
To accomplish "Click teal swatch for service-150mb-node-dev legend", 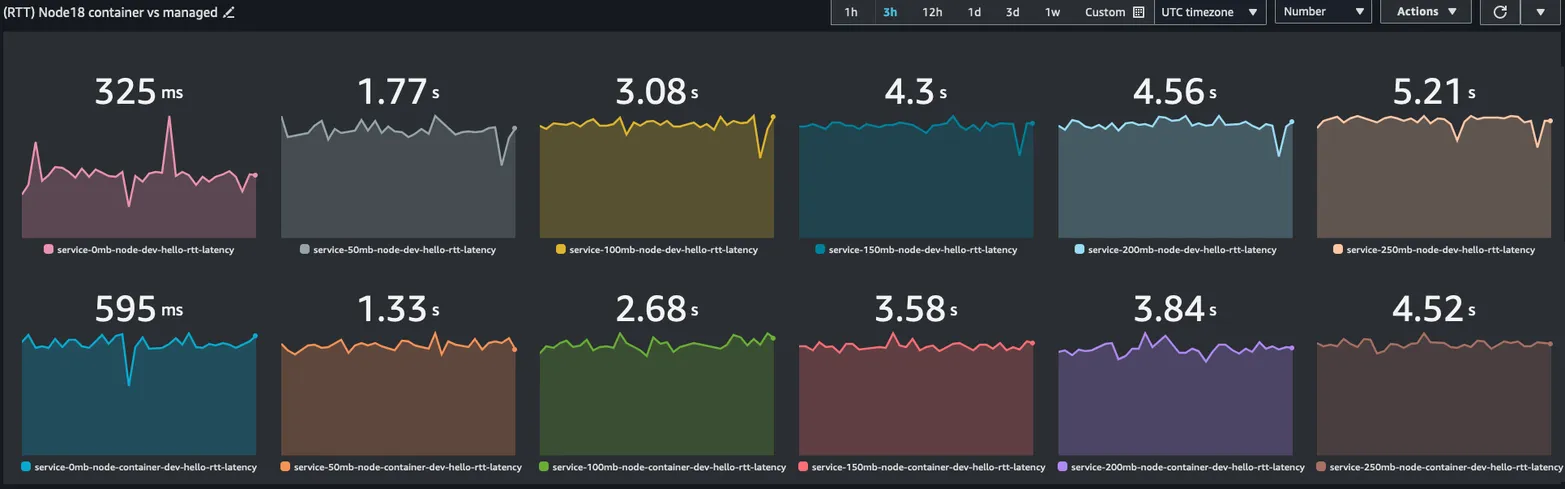I will tap(821, 249).
